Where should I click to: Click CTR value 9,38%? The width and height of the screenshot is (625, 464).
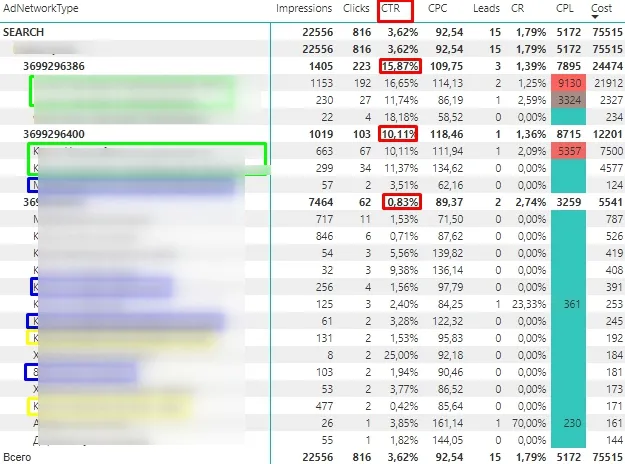point(404,270)
